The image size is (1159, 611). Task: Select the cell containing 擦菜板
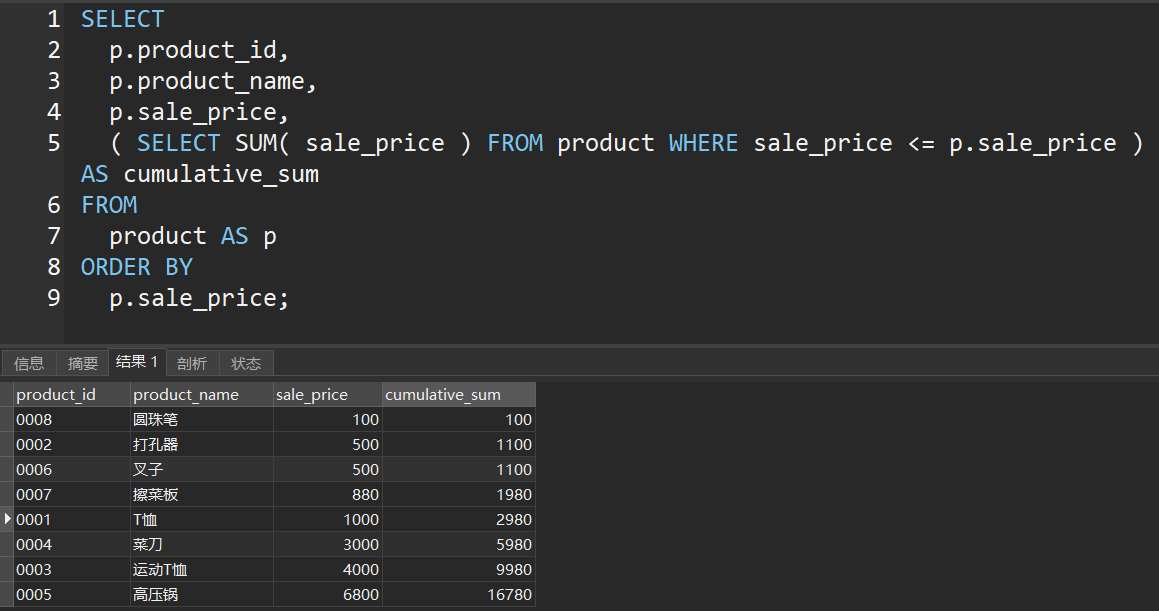tap(155, 495)
